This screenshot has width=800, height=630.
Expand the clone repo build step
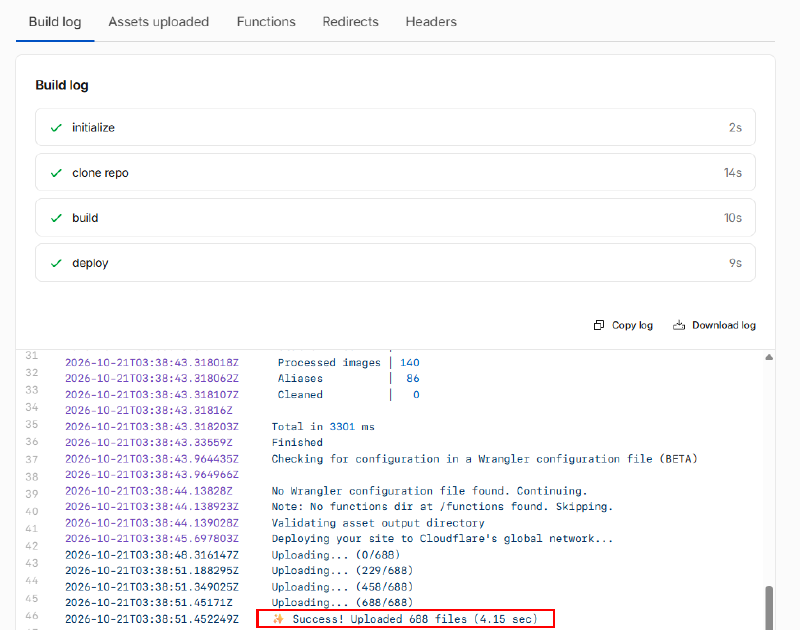[x=395, y=172]
